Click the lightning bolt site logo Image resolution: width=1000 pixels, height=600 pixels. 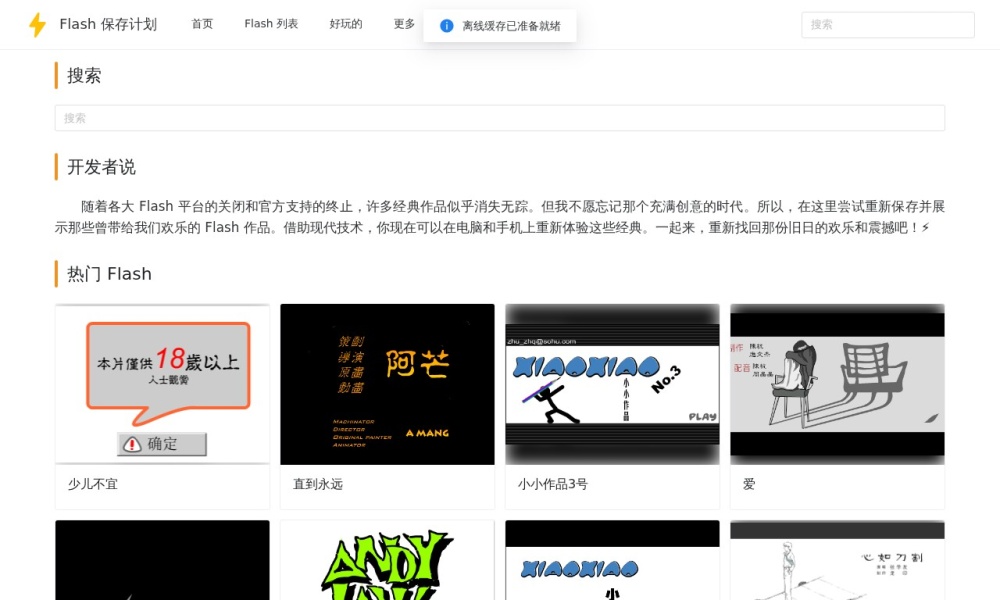pos(37,24)
